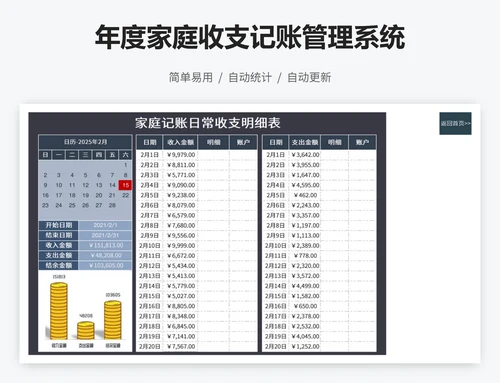Click 账户 header in the expense table

pos(362,142)
